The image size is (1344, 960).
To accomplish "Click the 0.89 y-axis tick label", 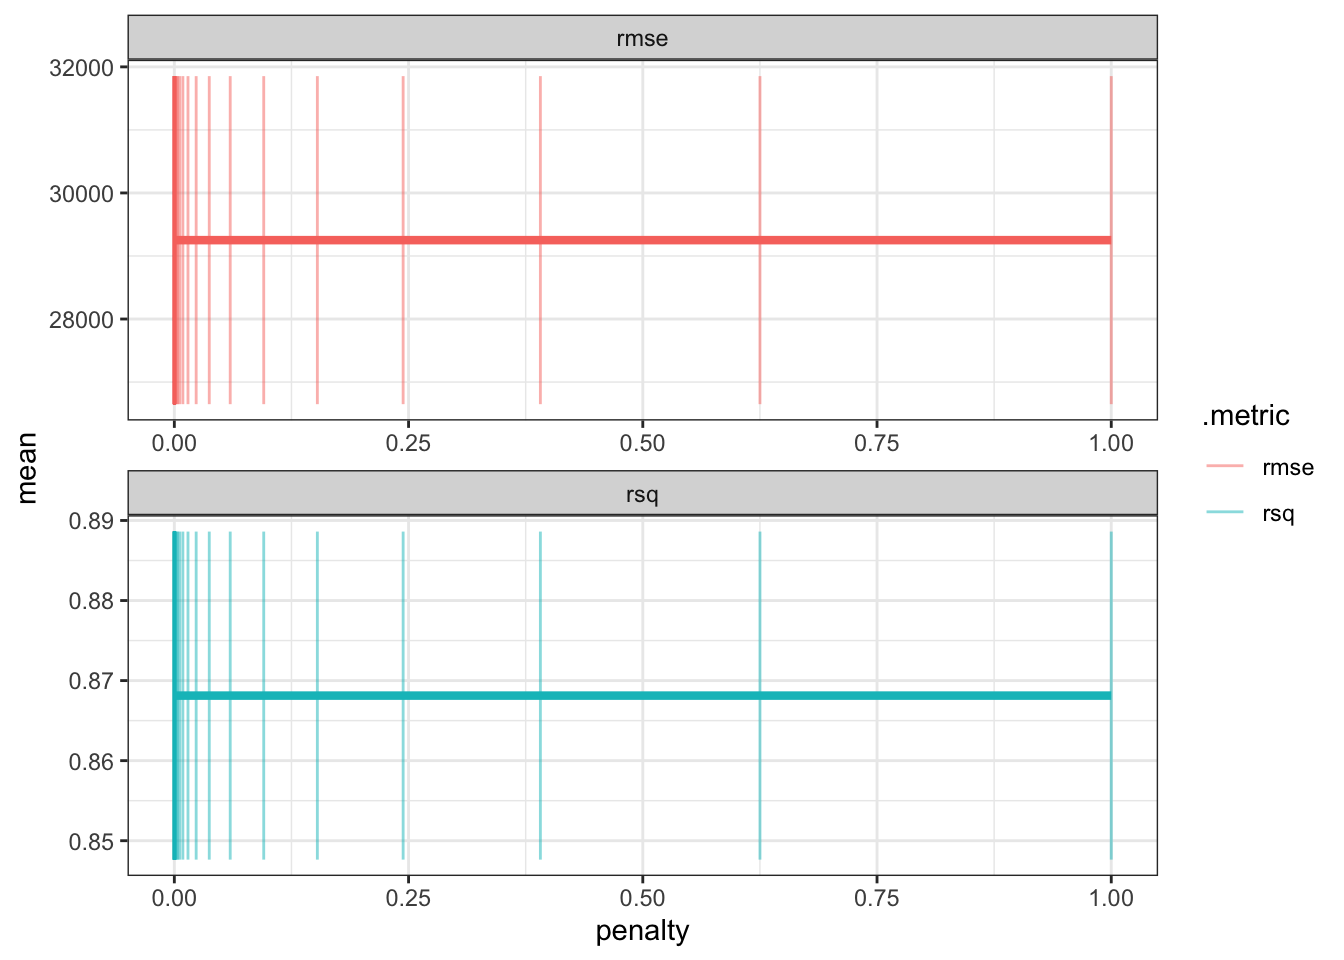I will (91, 521).
